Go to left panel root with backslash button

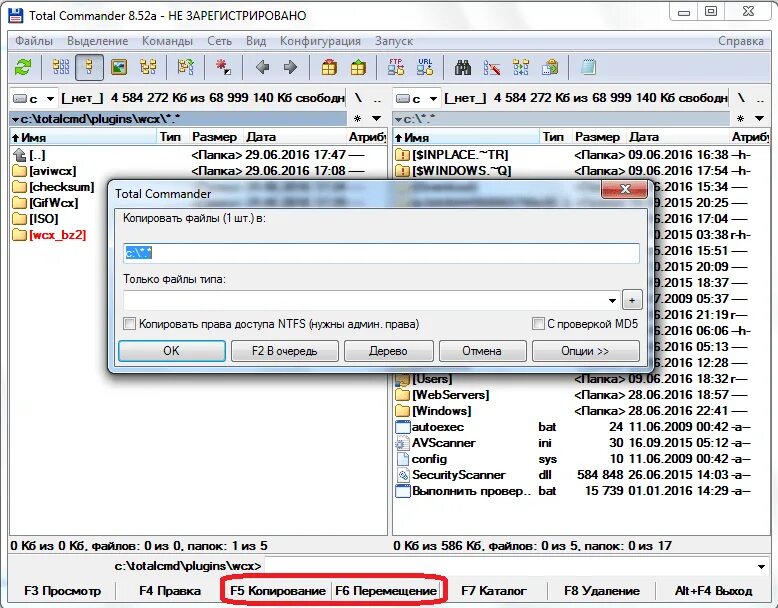(358, 99)
